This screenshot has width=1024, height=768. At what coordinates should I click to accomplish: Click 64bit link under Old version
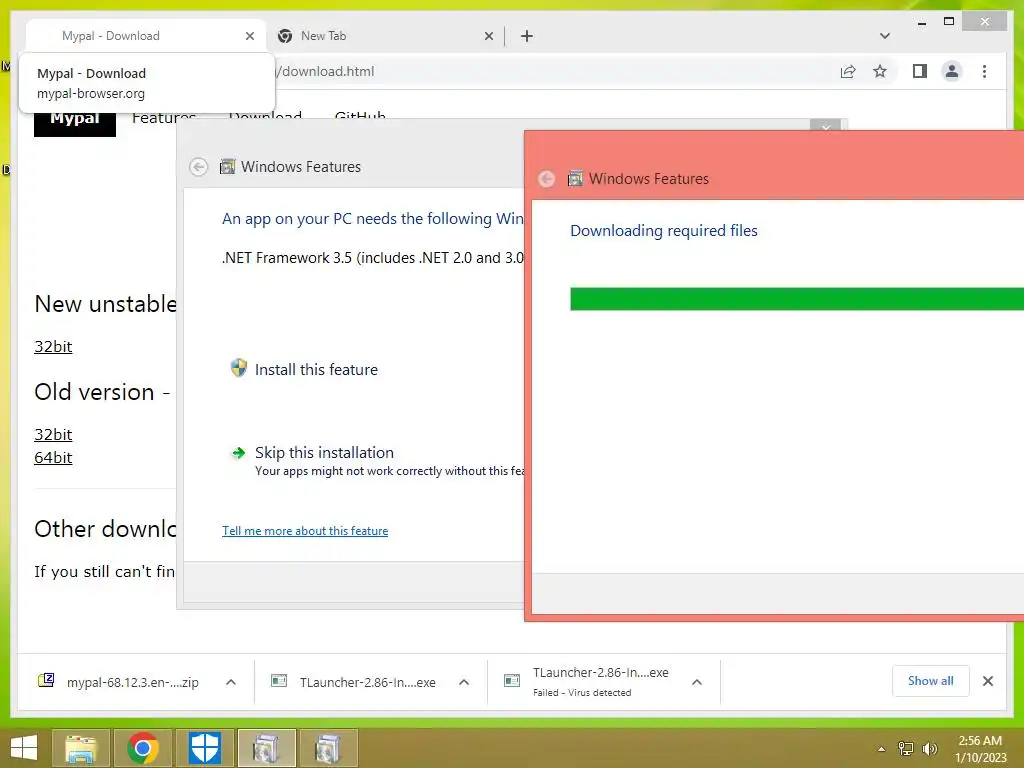click(x=53, y=458)
